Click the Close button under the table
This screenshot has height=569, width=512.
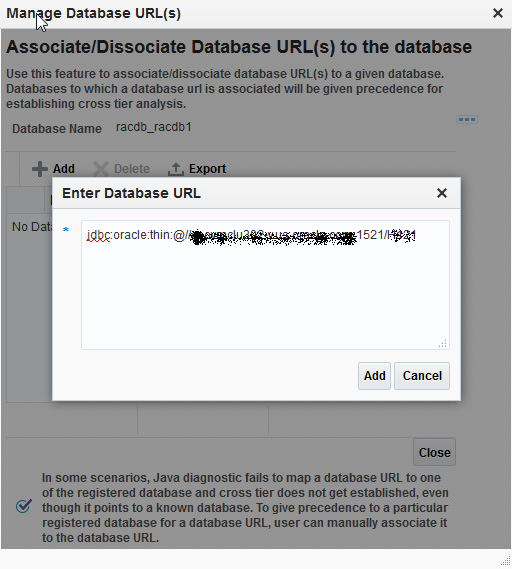point(434,453)
